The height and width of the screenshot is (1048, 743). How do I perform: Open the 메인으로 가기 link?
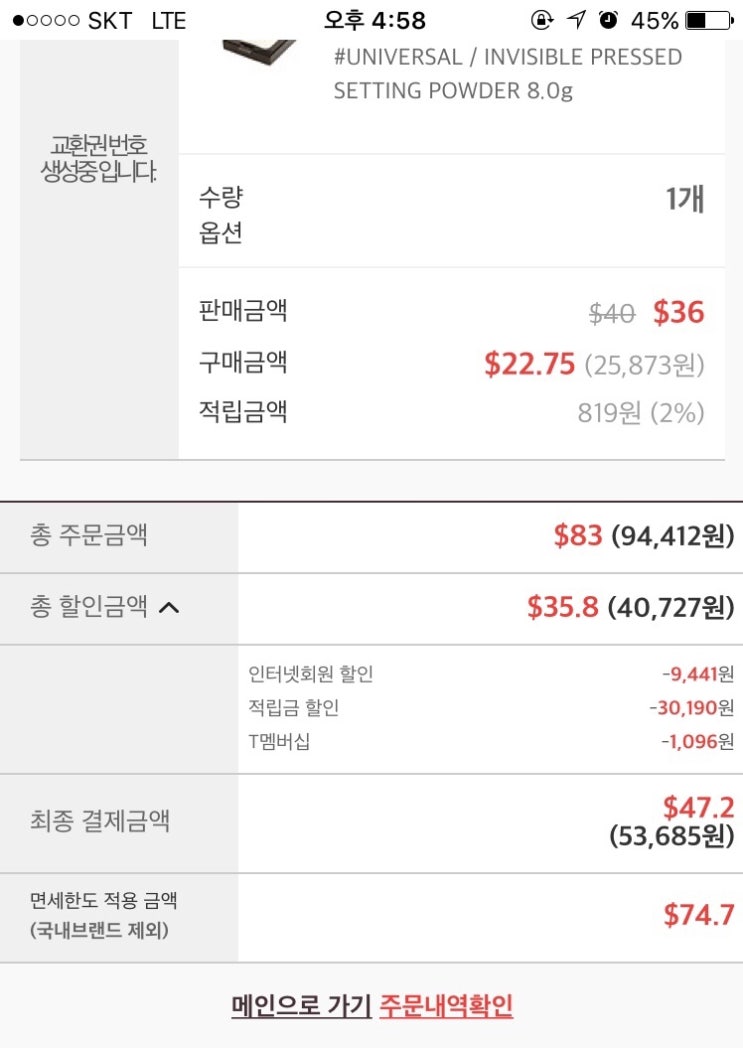(x=301, y=1005)
